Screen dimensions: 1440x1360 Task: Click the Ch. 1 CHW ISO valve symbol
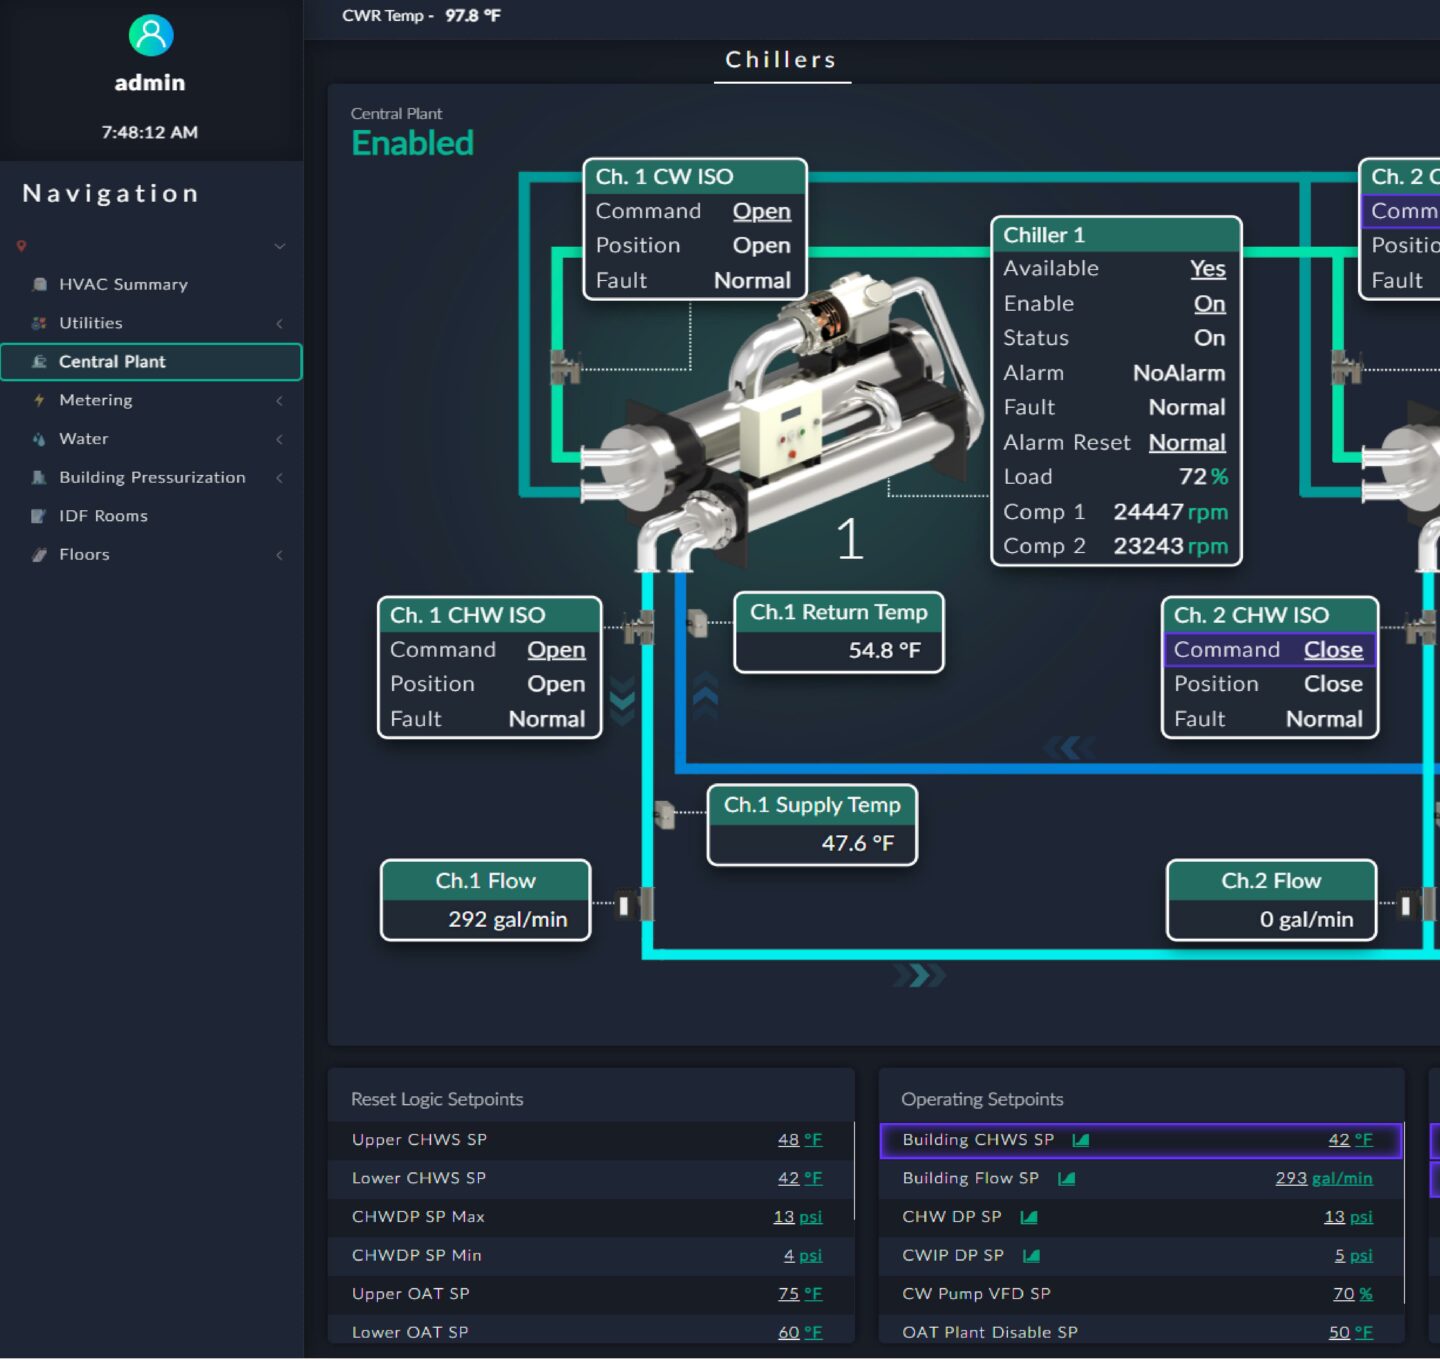[x=638, y=627]
